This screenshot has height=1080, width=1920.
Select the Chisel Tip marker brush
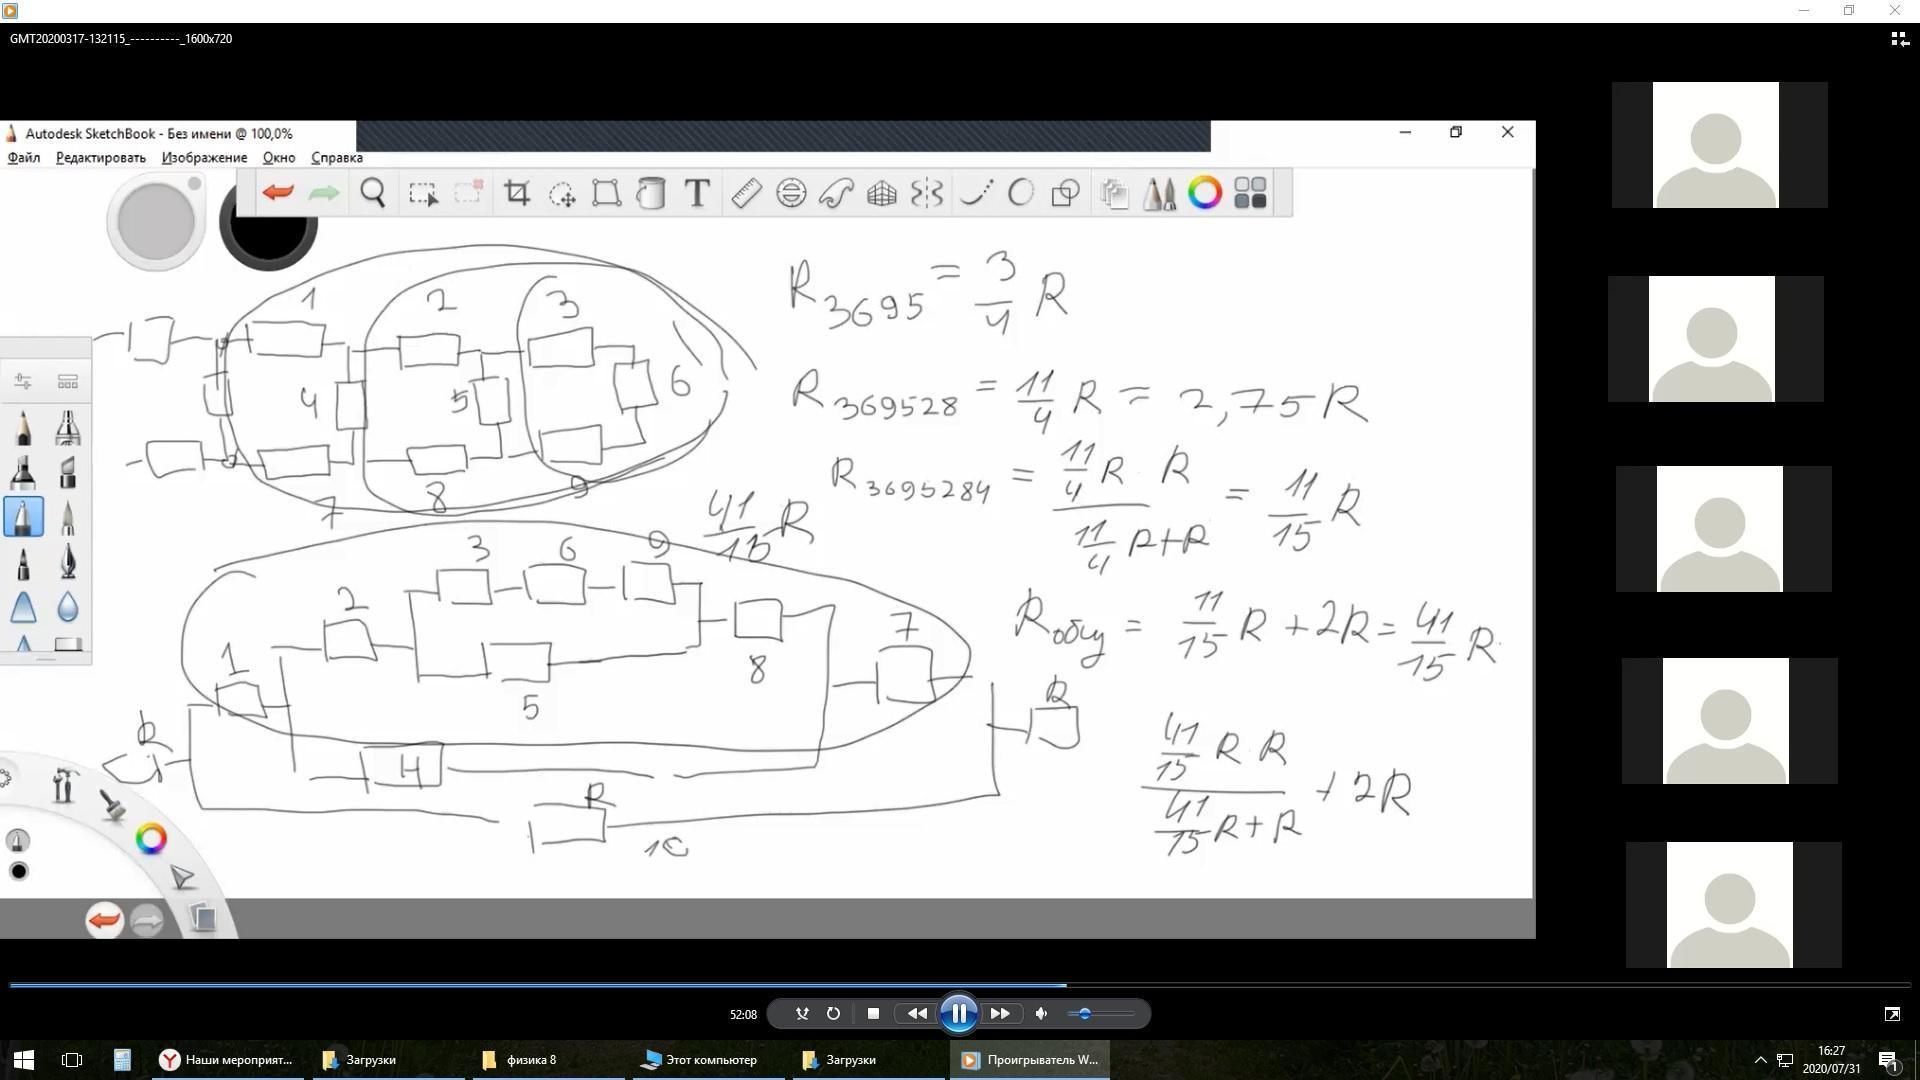click(68, 472)
